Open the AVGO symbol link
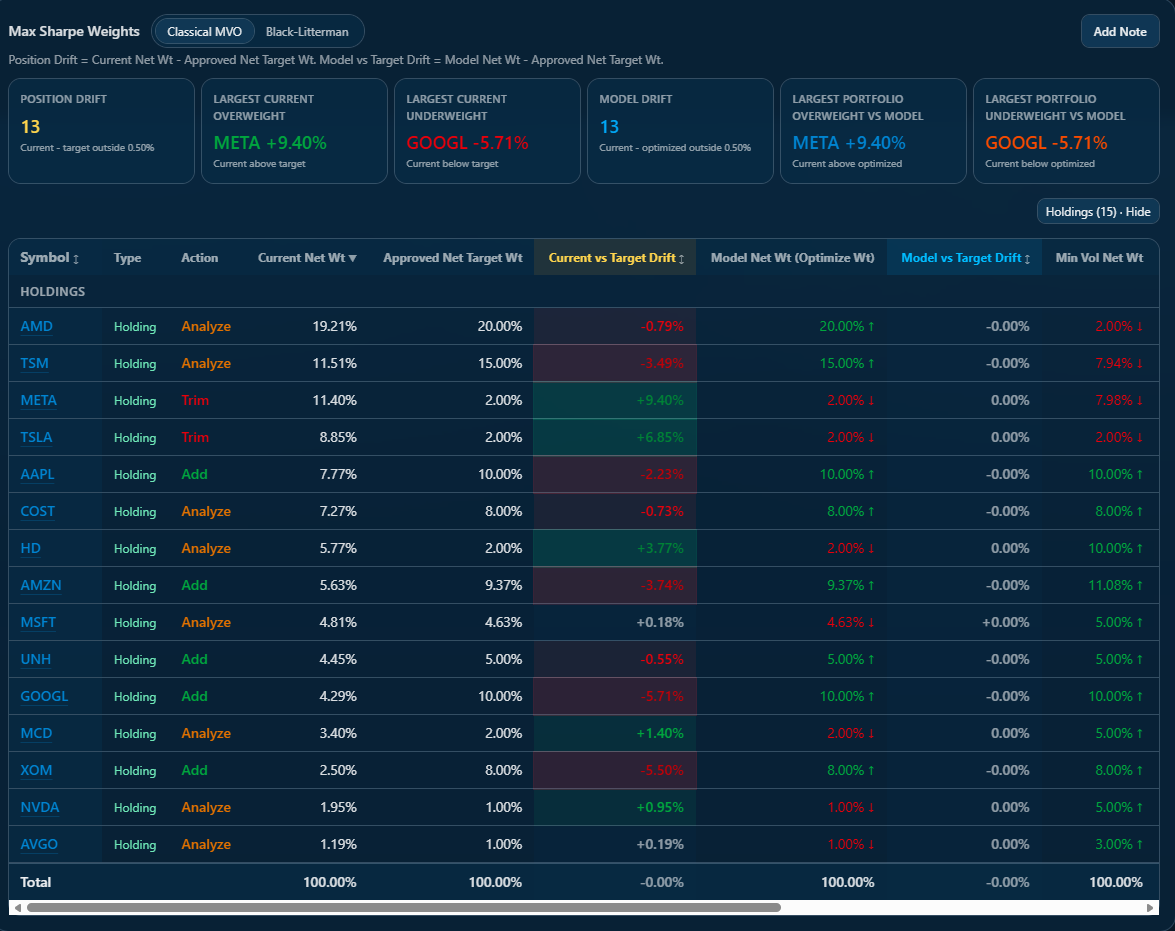The width and height of the screenshot is (1175, 931). click(x=39, y=843)
